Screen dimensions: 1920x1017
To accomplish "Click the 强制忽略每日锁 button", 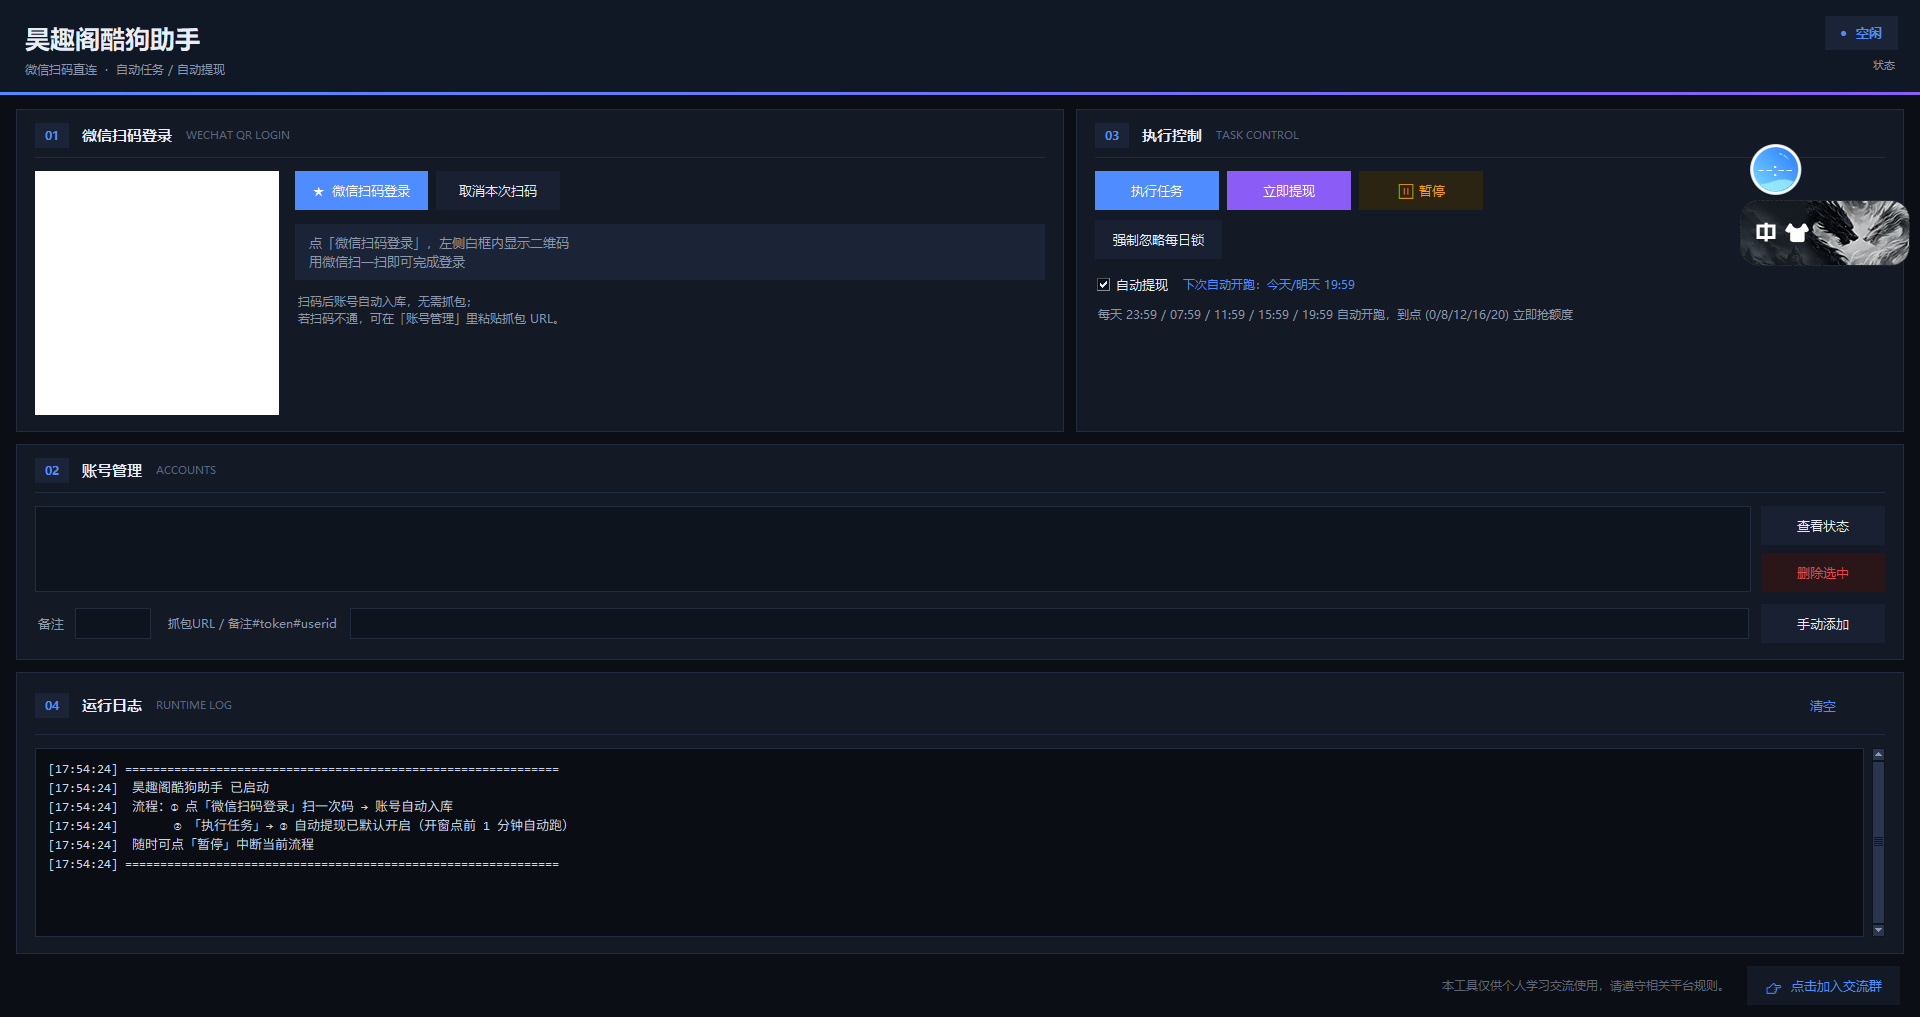I will [x=1158, y=240].
